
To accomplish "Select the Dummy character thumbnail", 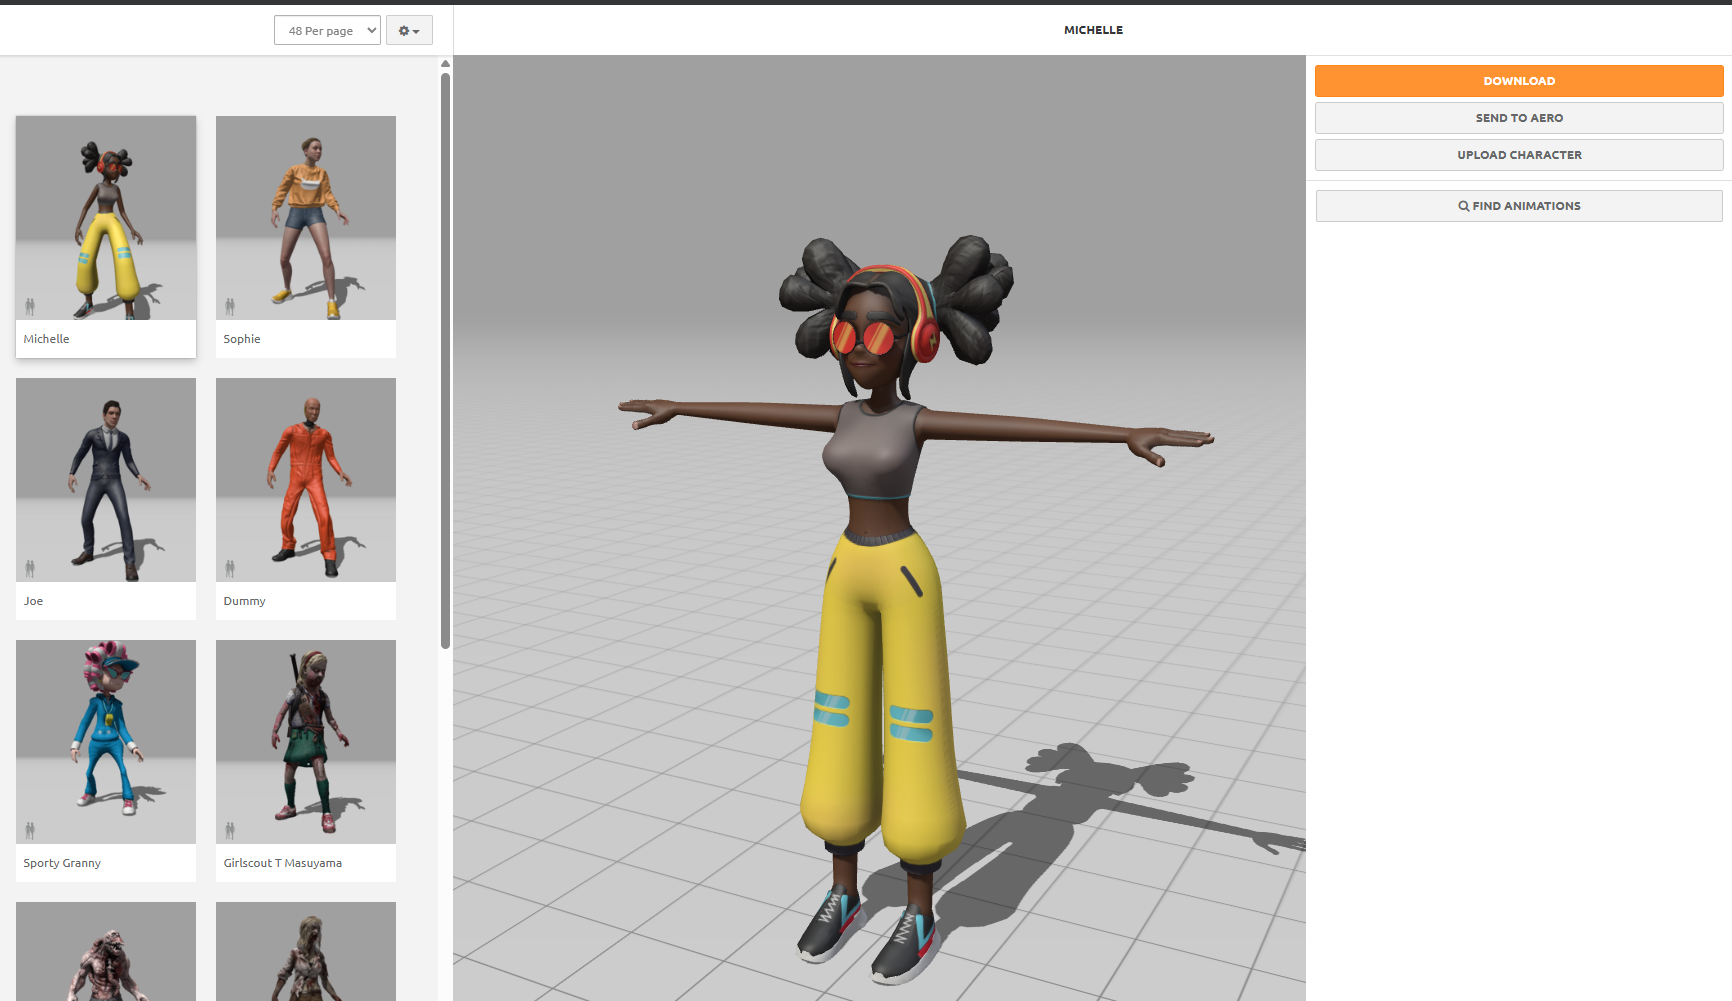I will 306,480.
